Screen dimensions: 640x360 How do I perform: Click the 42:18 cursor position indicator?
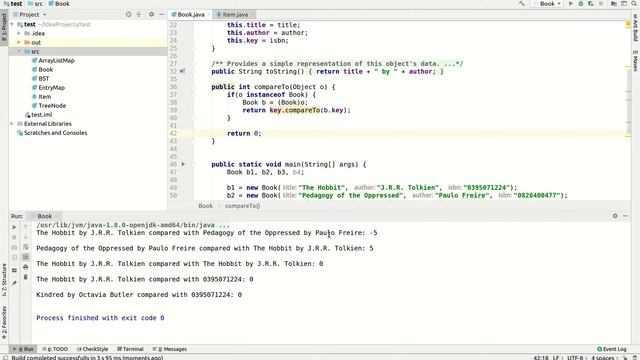[x=541, y=358]
